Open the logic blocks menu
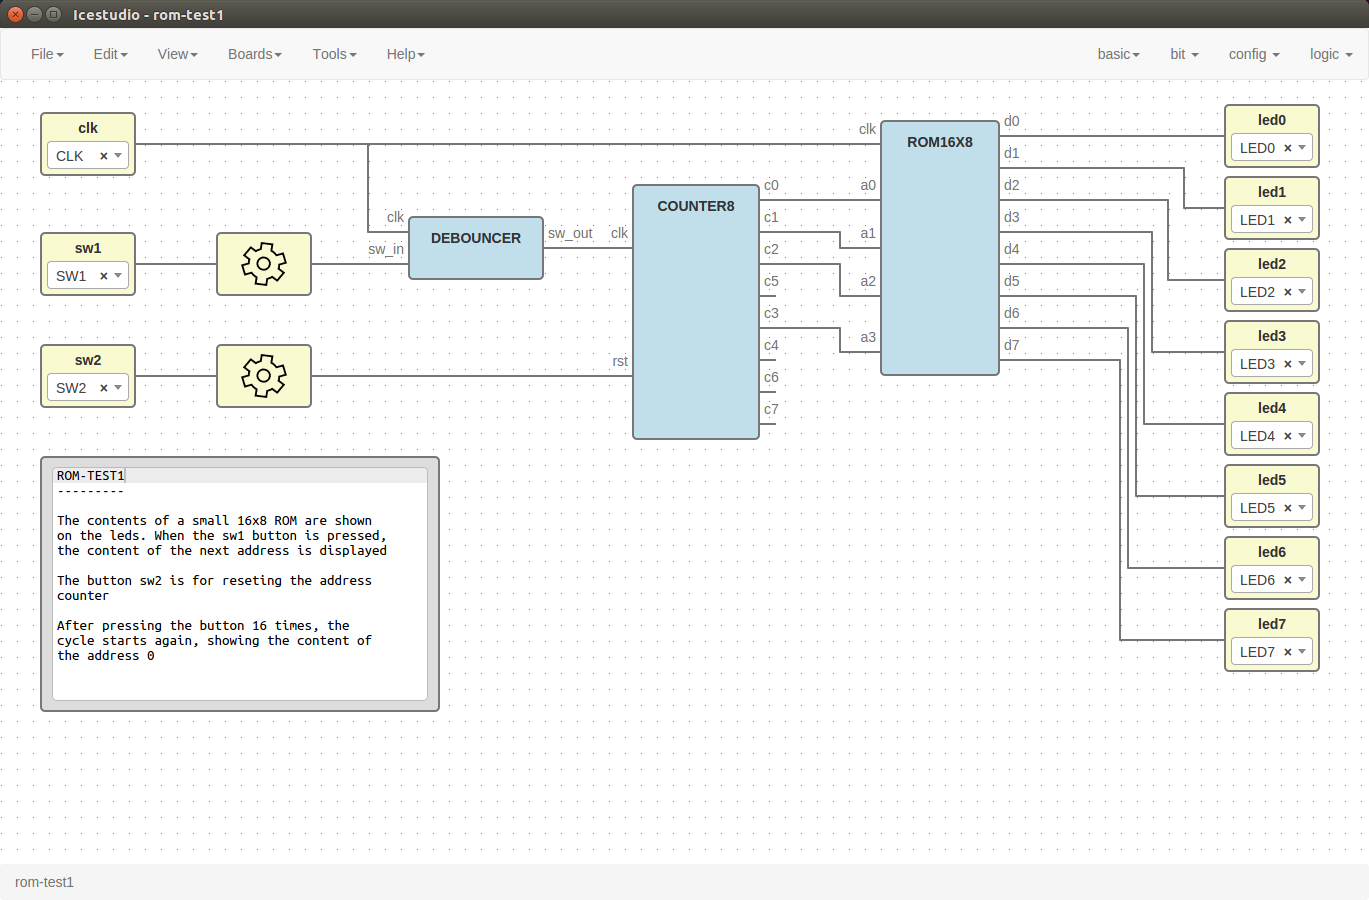This screenshot has height=900, width=1369. (x=1330, y=54)
